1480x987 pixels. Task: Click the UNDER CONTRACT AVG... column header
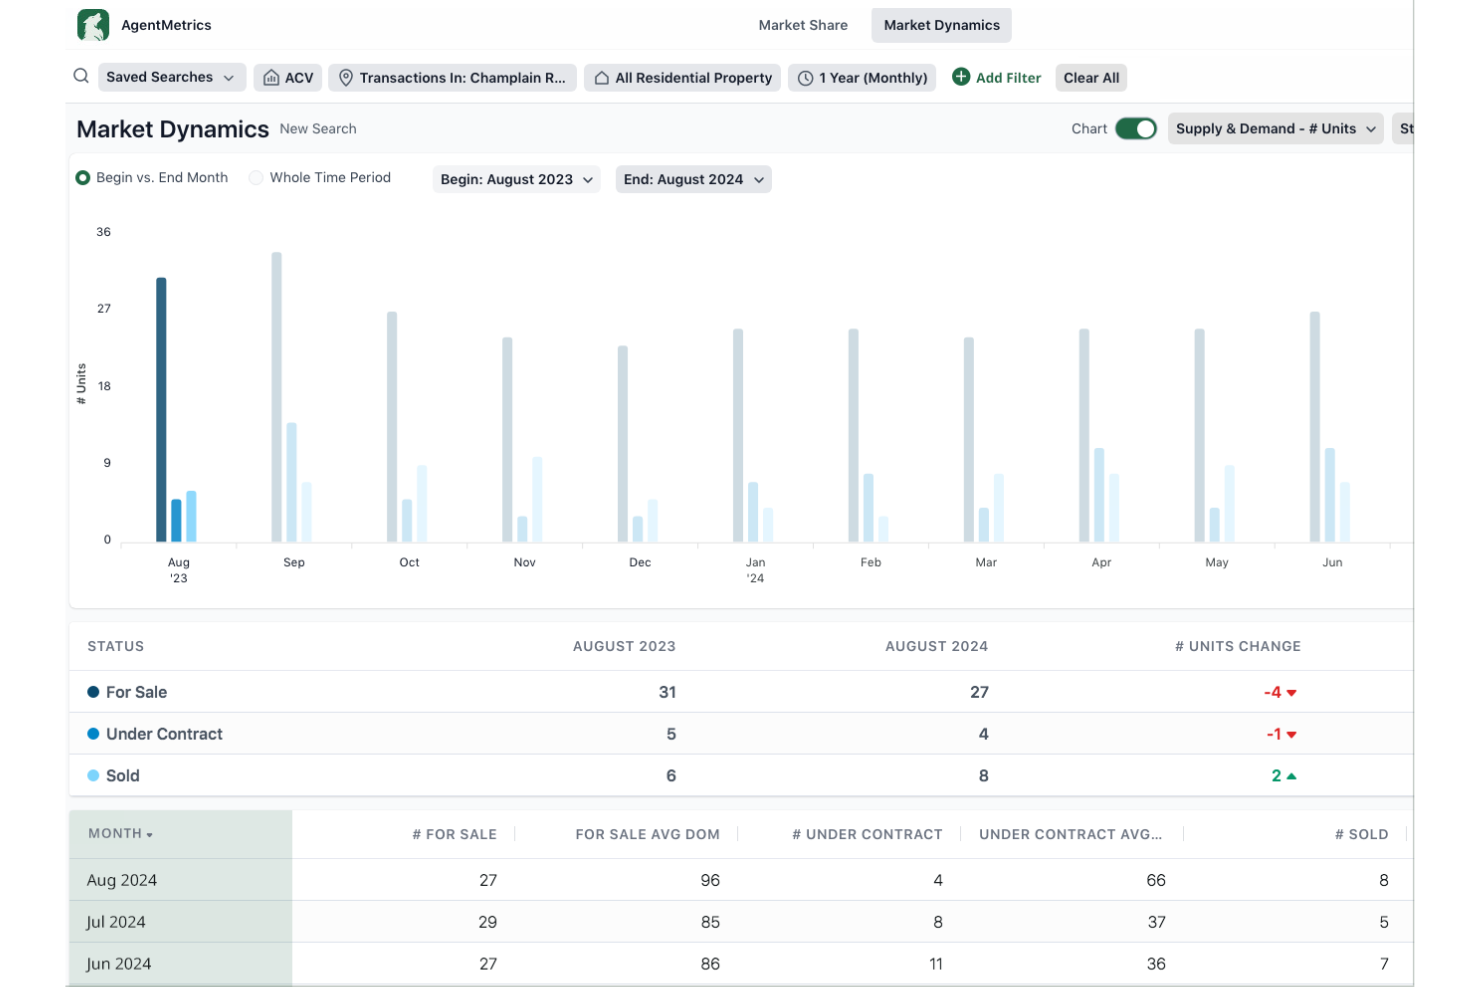click(x=1070, y=835)
